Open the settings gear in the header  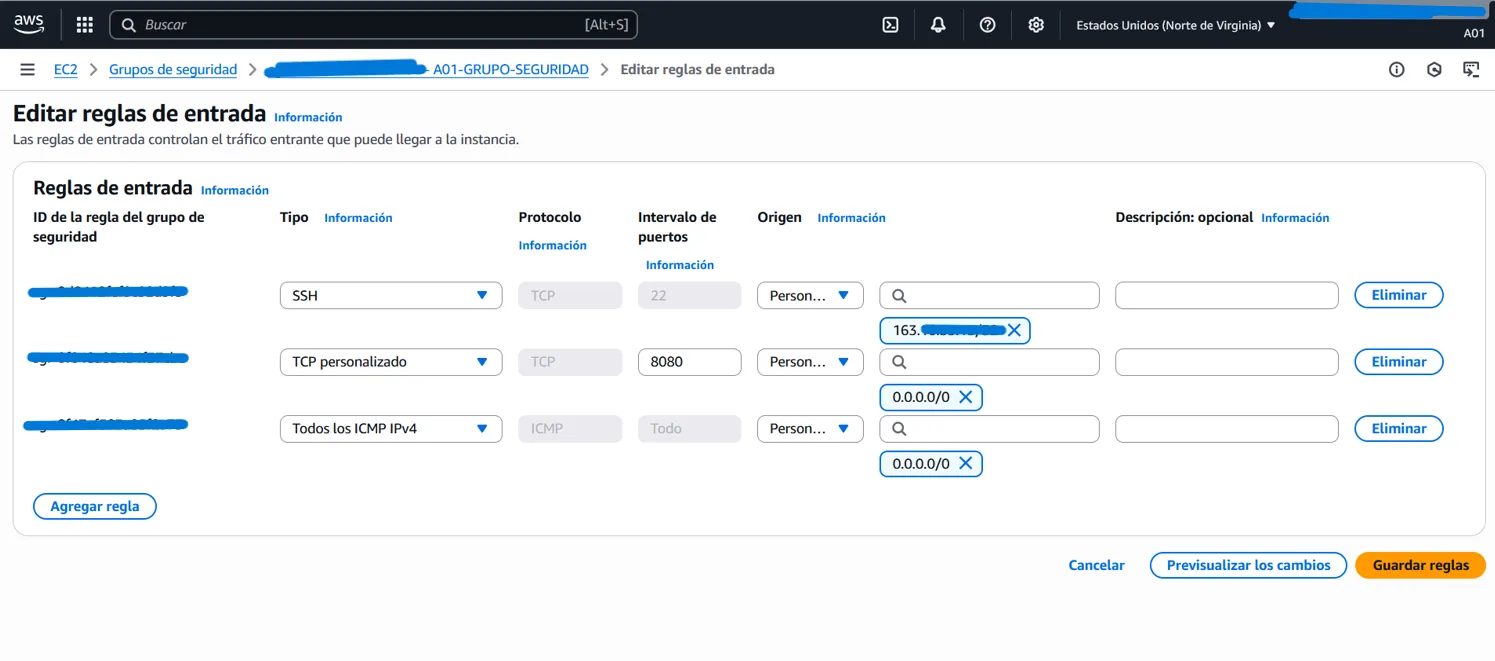click(1036, 25)
